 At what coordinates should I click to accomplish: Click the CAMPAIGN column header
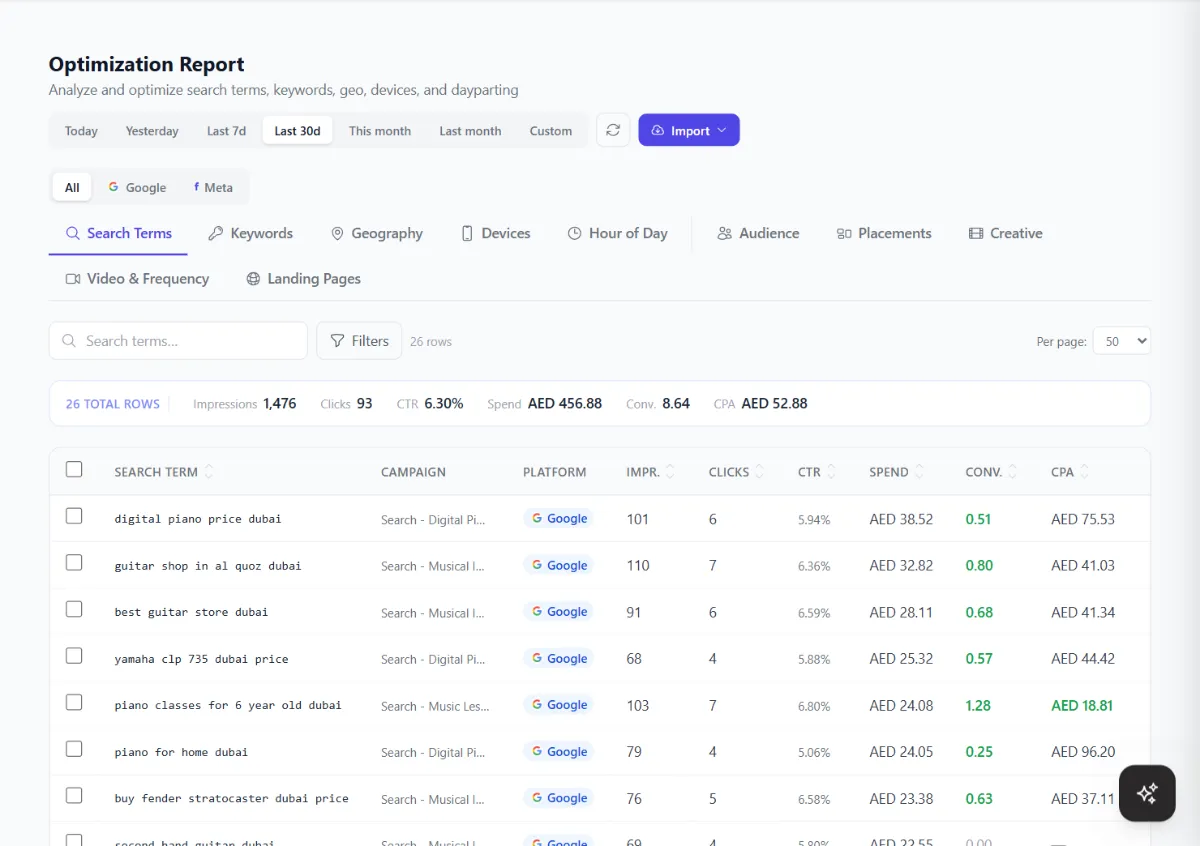[413, 472]
